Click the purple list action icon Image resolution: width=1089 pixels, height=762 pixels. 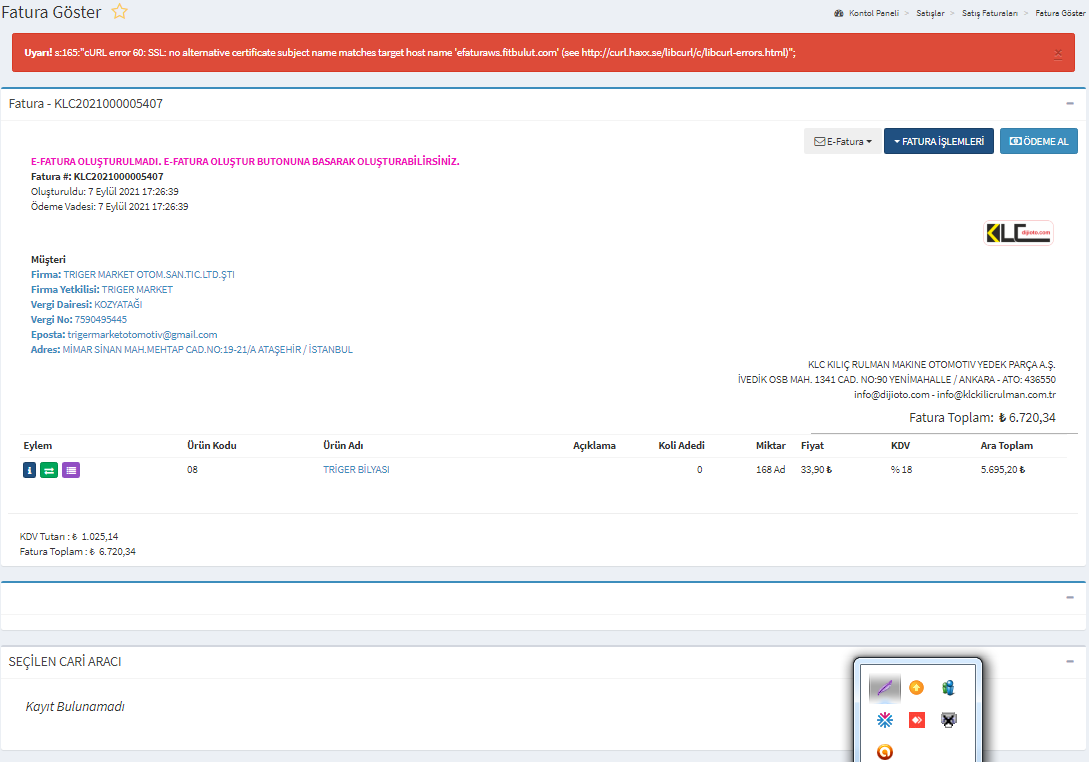tap(71, 470)
